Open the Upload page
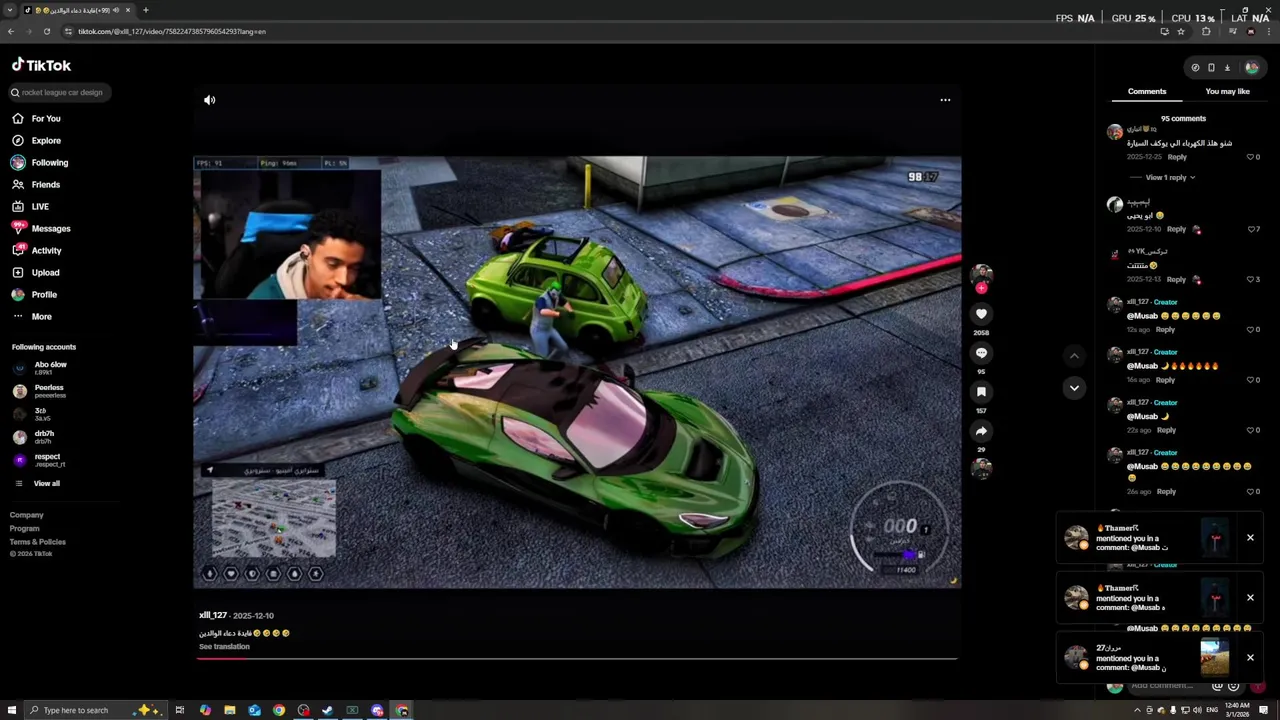The width and height of the screenshot is (1280, 720). coord(36,272)
